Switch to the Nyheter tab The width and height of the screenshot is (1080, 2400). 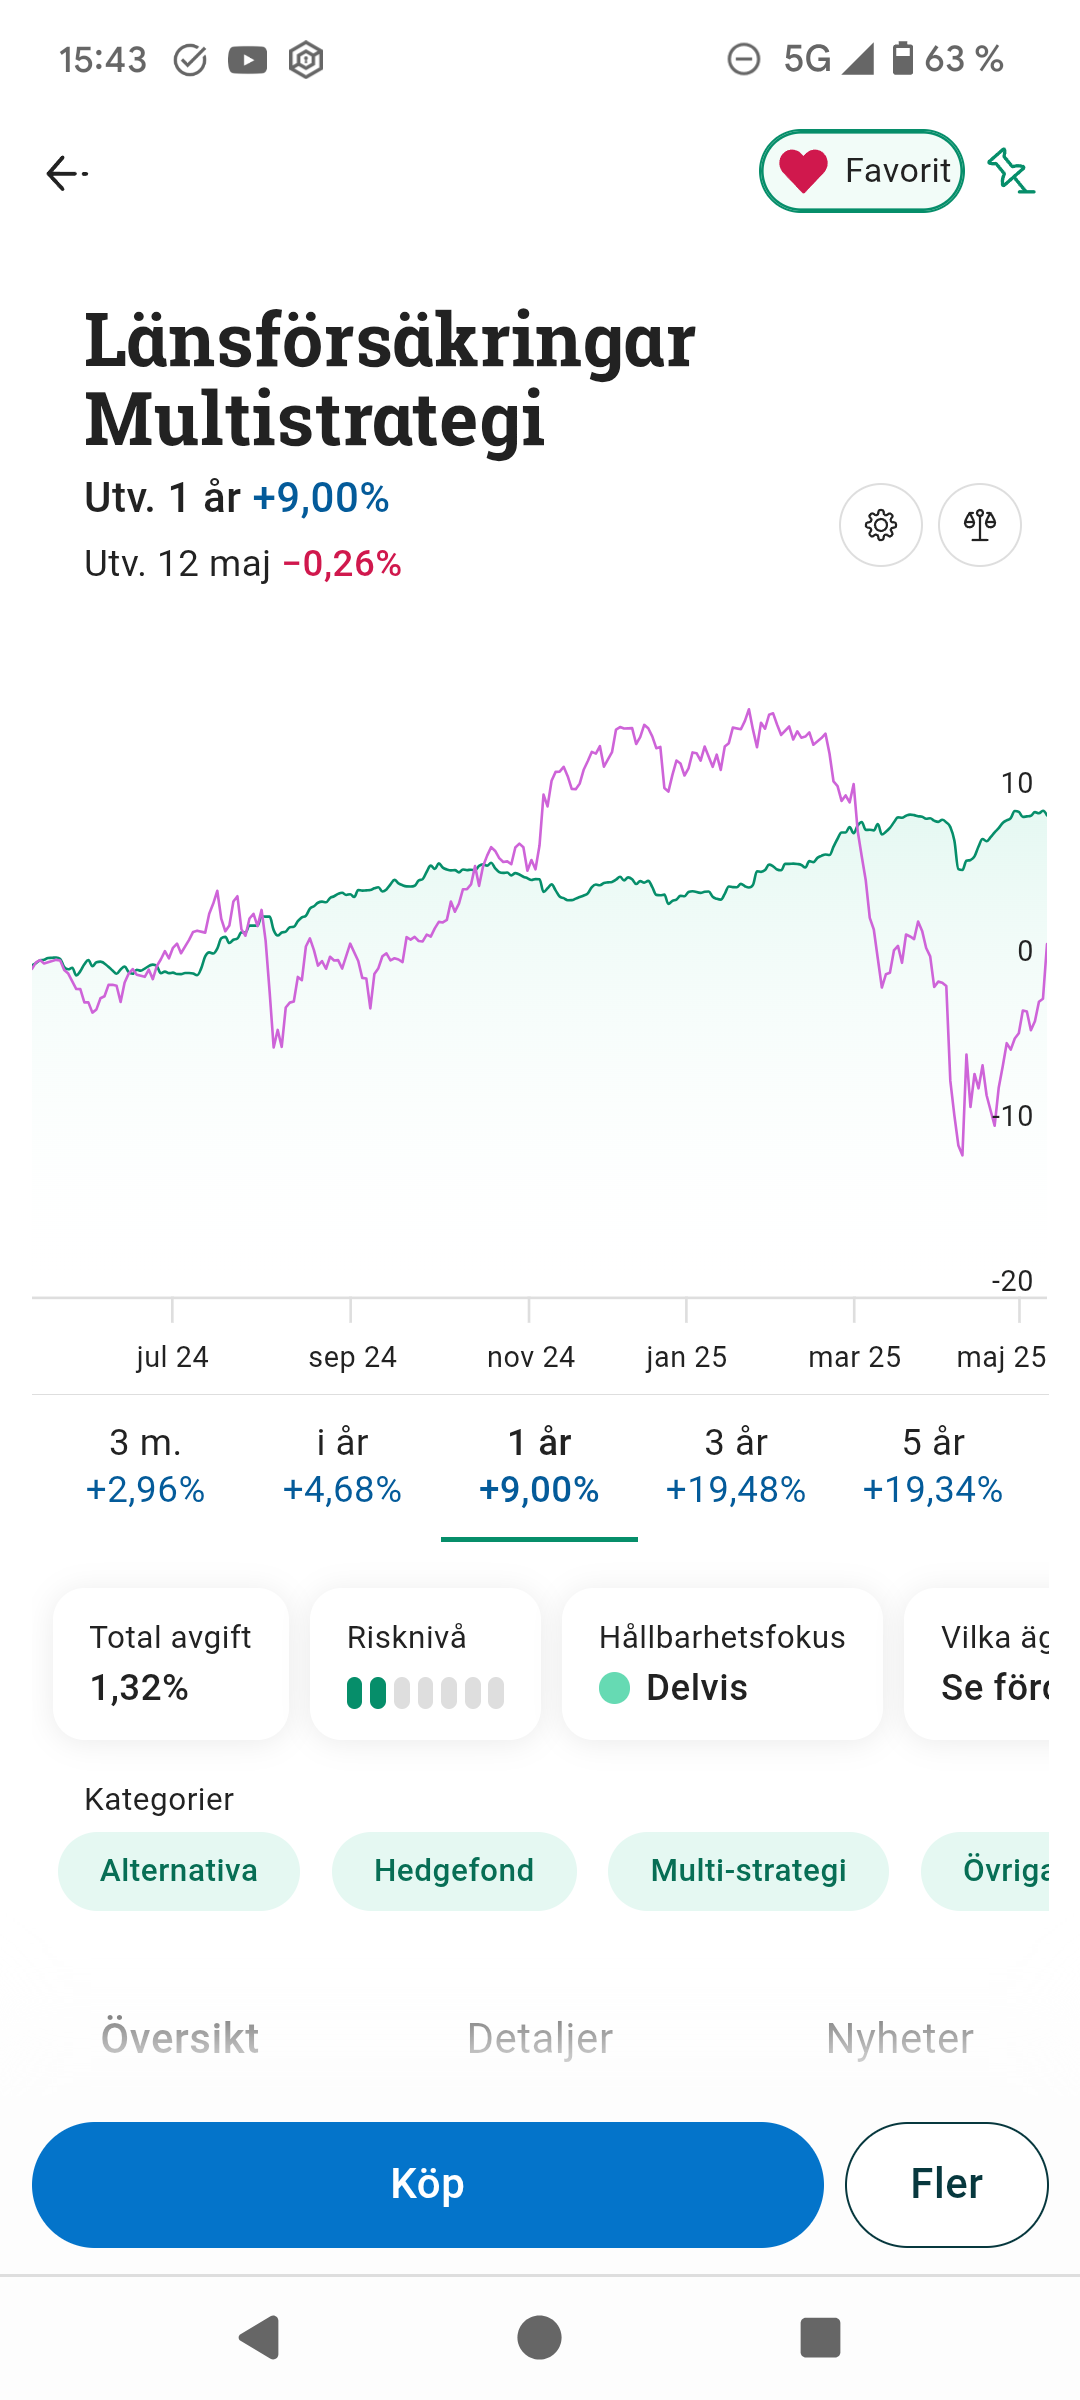pos(899,2038)
